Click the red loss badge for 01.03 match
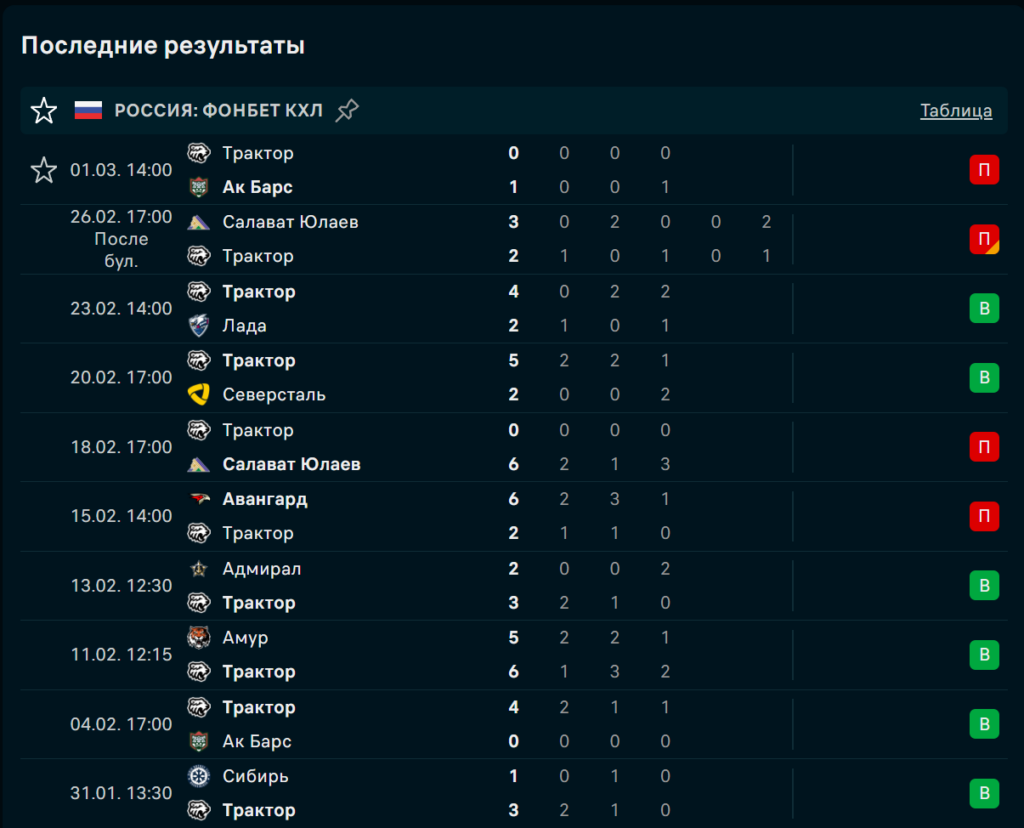The image size is (1024, 828). pyautogui.click(x=984, y=170)
